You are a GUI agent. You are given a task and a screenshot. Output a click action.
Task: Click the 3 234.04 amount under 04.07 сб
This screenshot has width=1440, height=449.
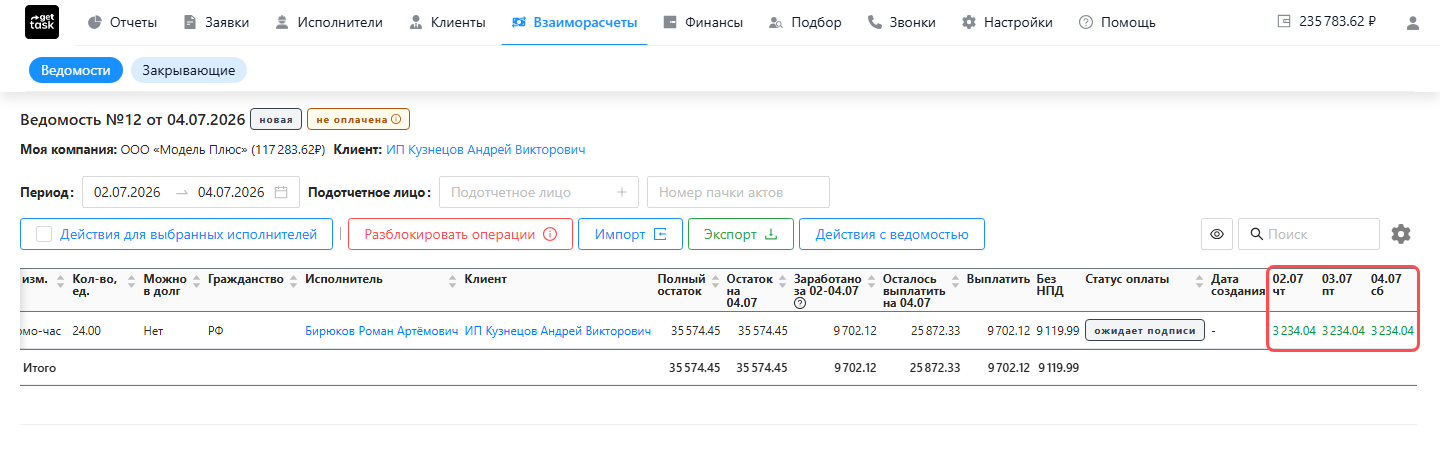pyautogui.click(x=1392, y=331)
